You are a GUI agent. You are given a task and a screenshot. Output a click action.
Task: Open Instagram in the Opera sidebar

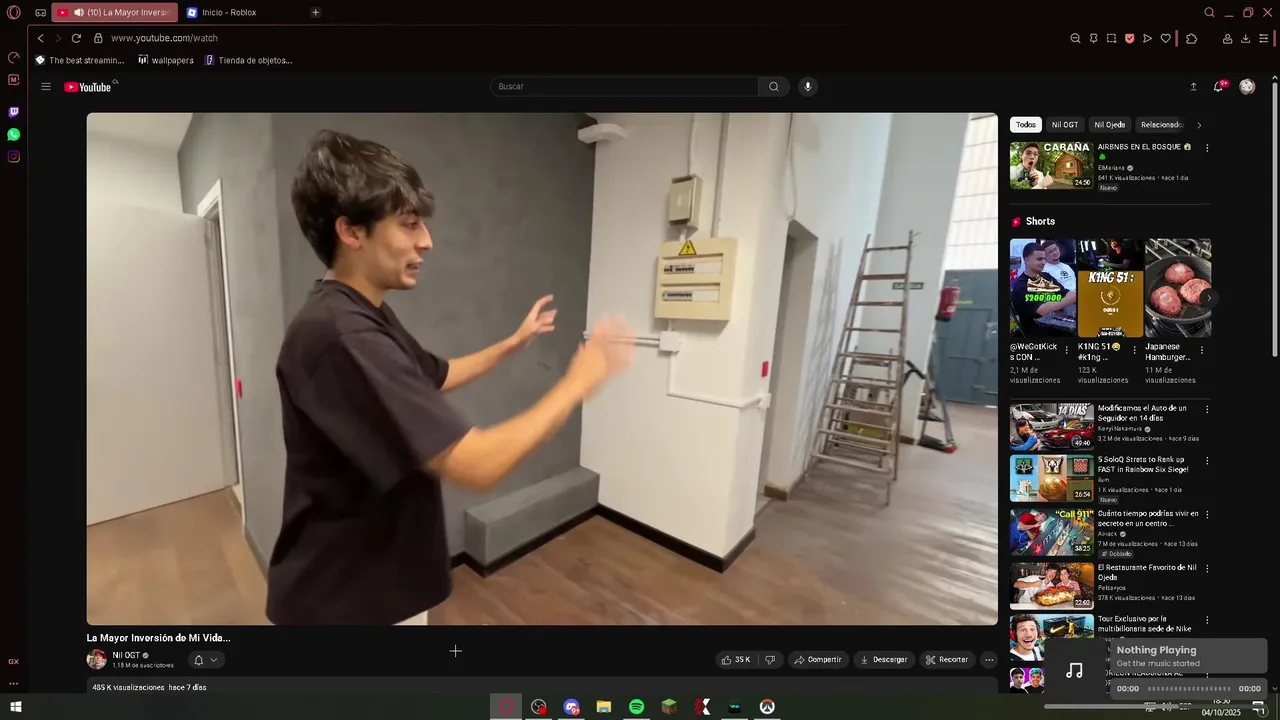coord(14,156)
